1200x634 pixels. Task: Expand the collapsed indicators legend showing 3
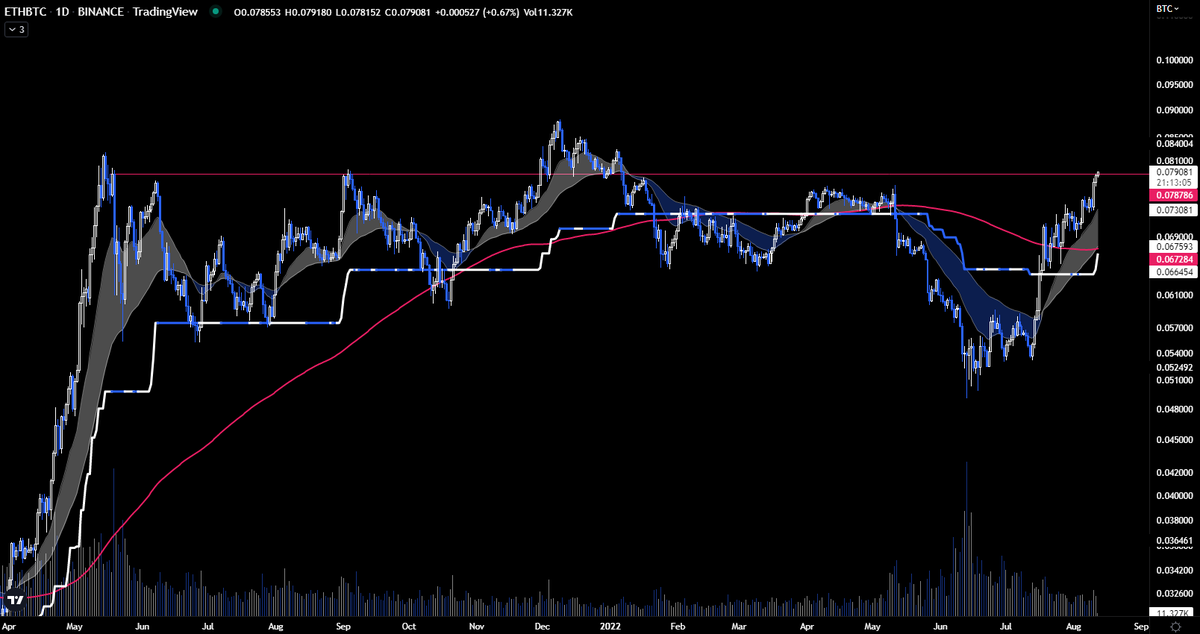16,30
